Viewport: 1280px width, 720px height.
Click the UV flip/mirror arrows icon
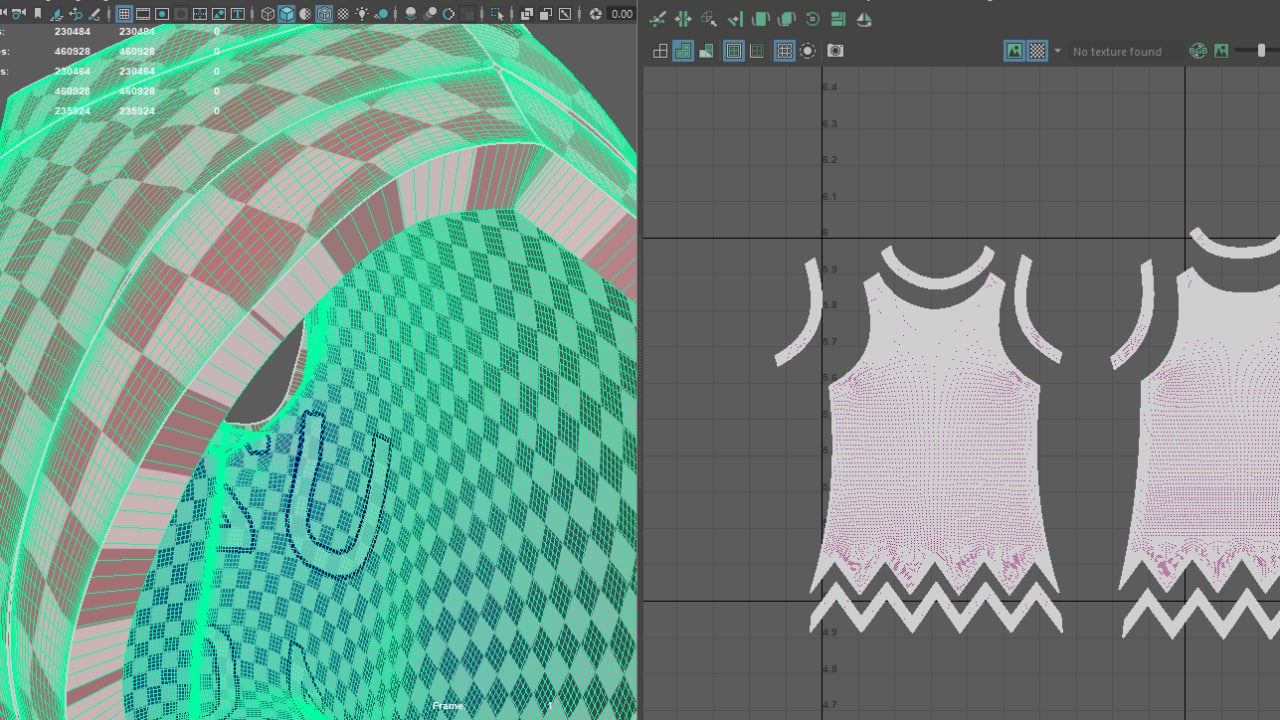(x=683, y=20)
